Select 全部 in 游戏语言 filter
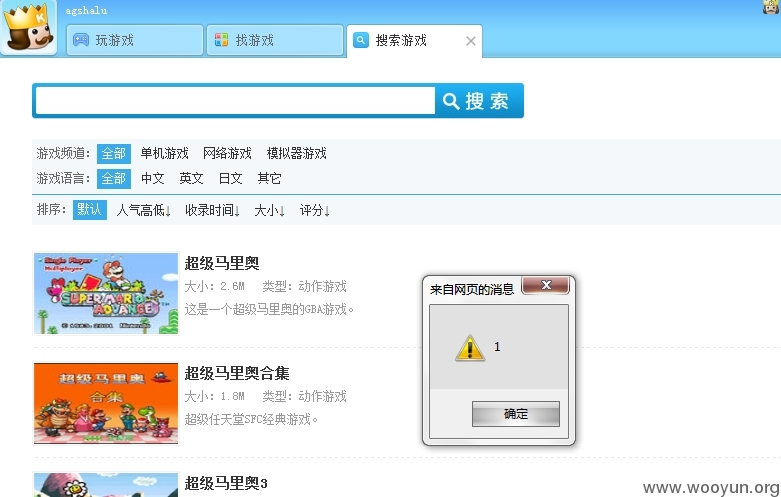 (114, 178)
